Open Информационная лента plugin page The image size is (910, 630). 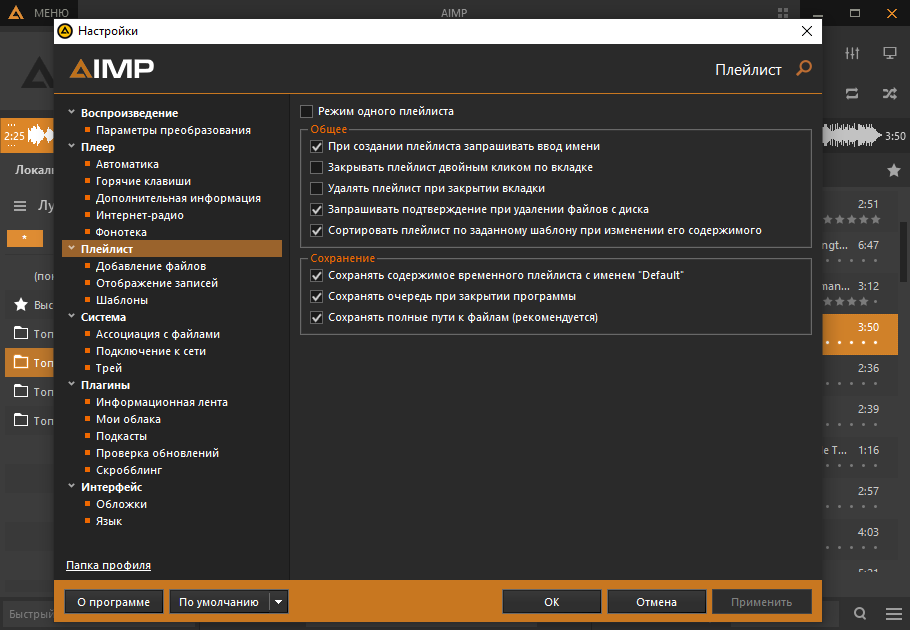pos(161,402)
